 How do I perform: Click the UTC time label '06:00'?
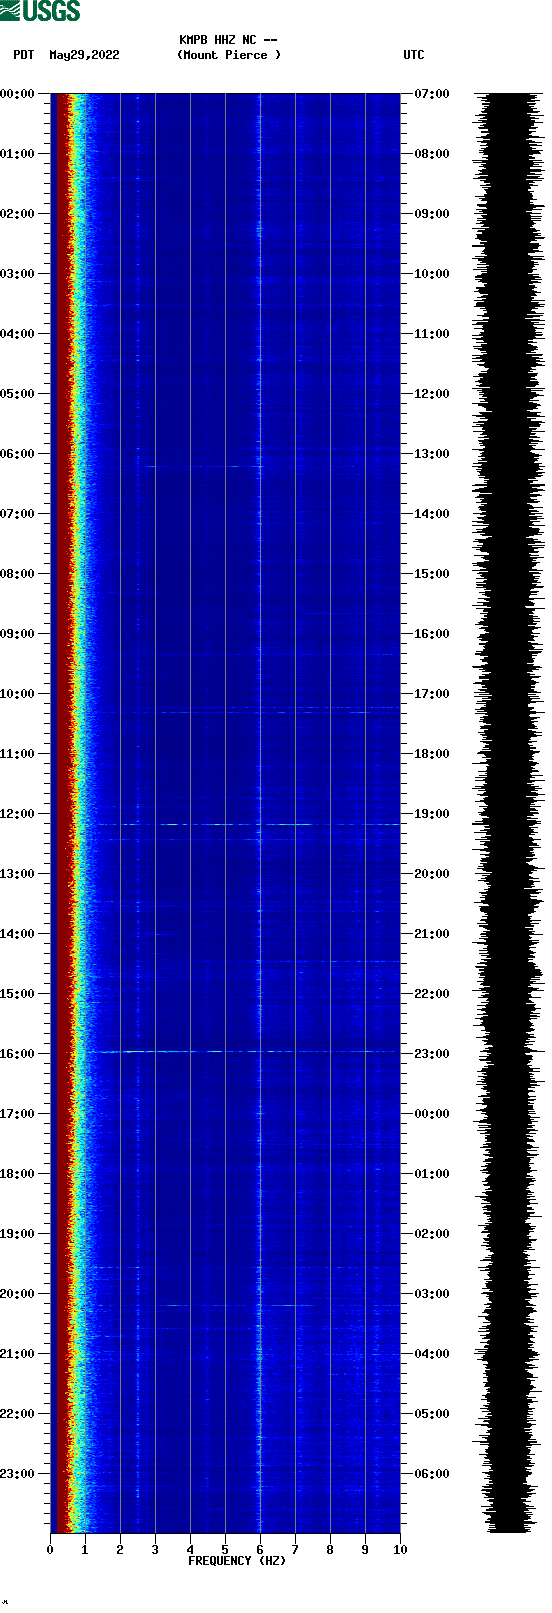[x=432, y=1474]
